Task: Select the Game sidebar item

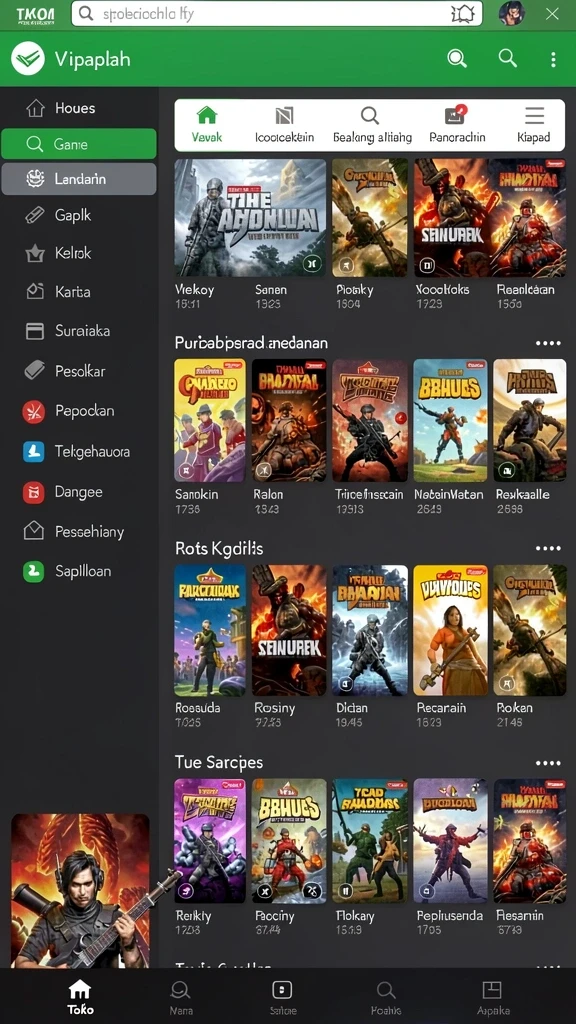Action: click(78, 144)
